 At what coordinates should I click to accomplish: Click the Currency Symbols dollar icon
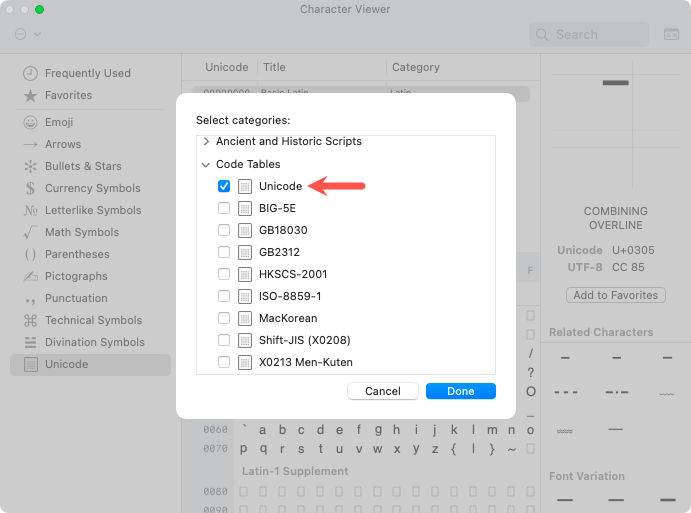pyautogui.click(x=31, y=188)
